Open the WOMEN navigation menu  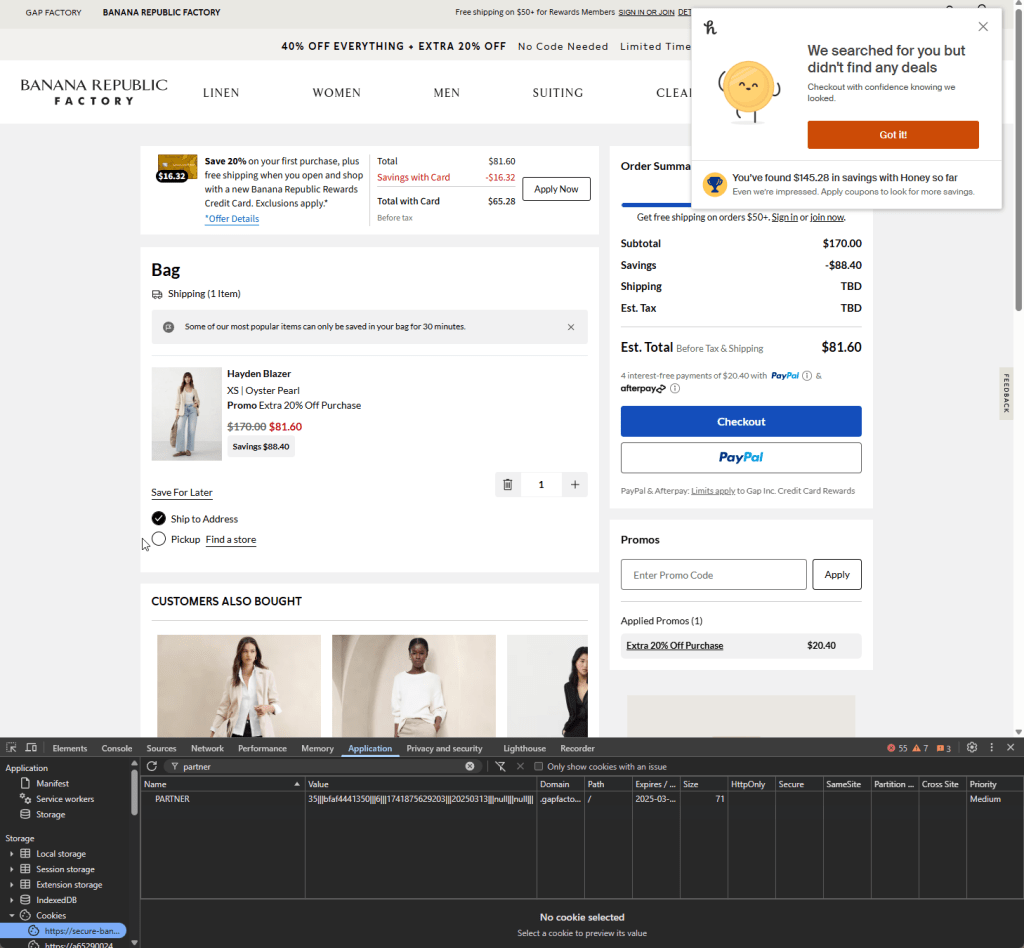point(336,93)
